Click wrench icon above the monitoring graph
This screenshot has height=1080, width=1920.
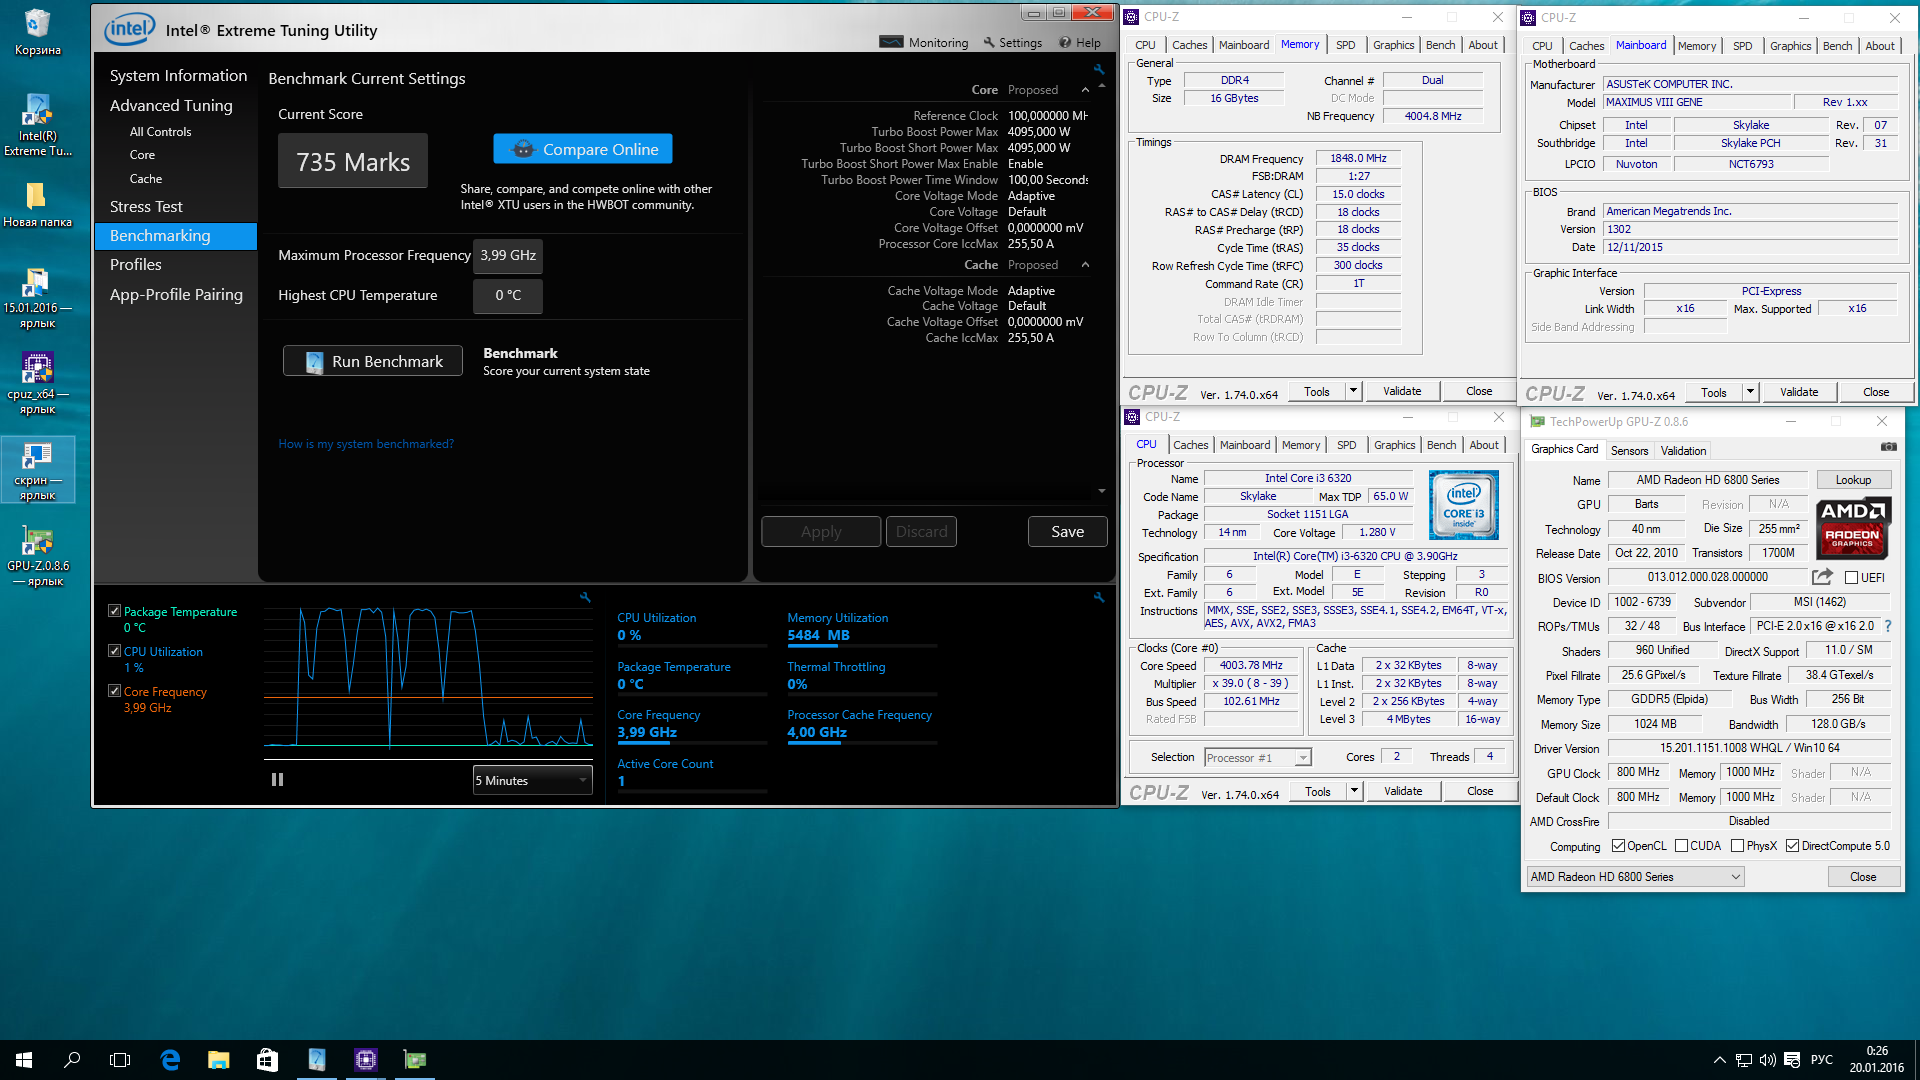[585, 597]
